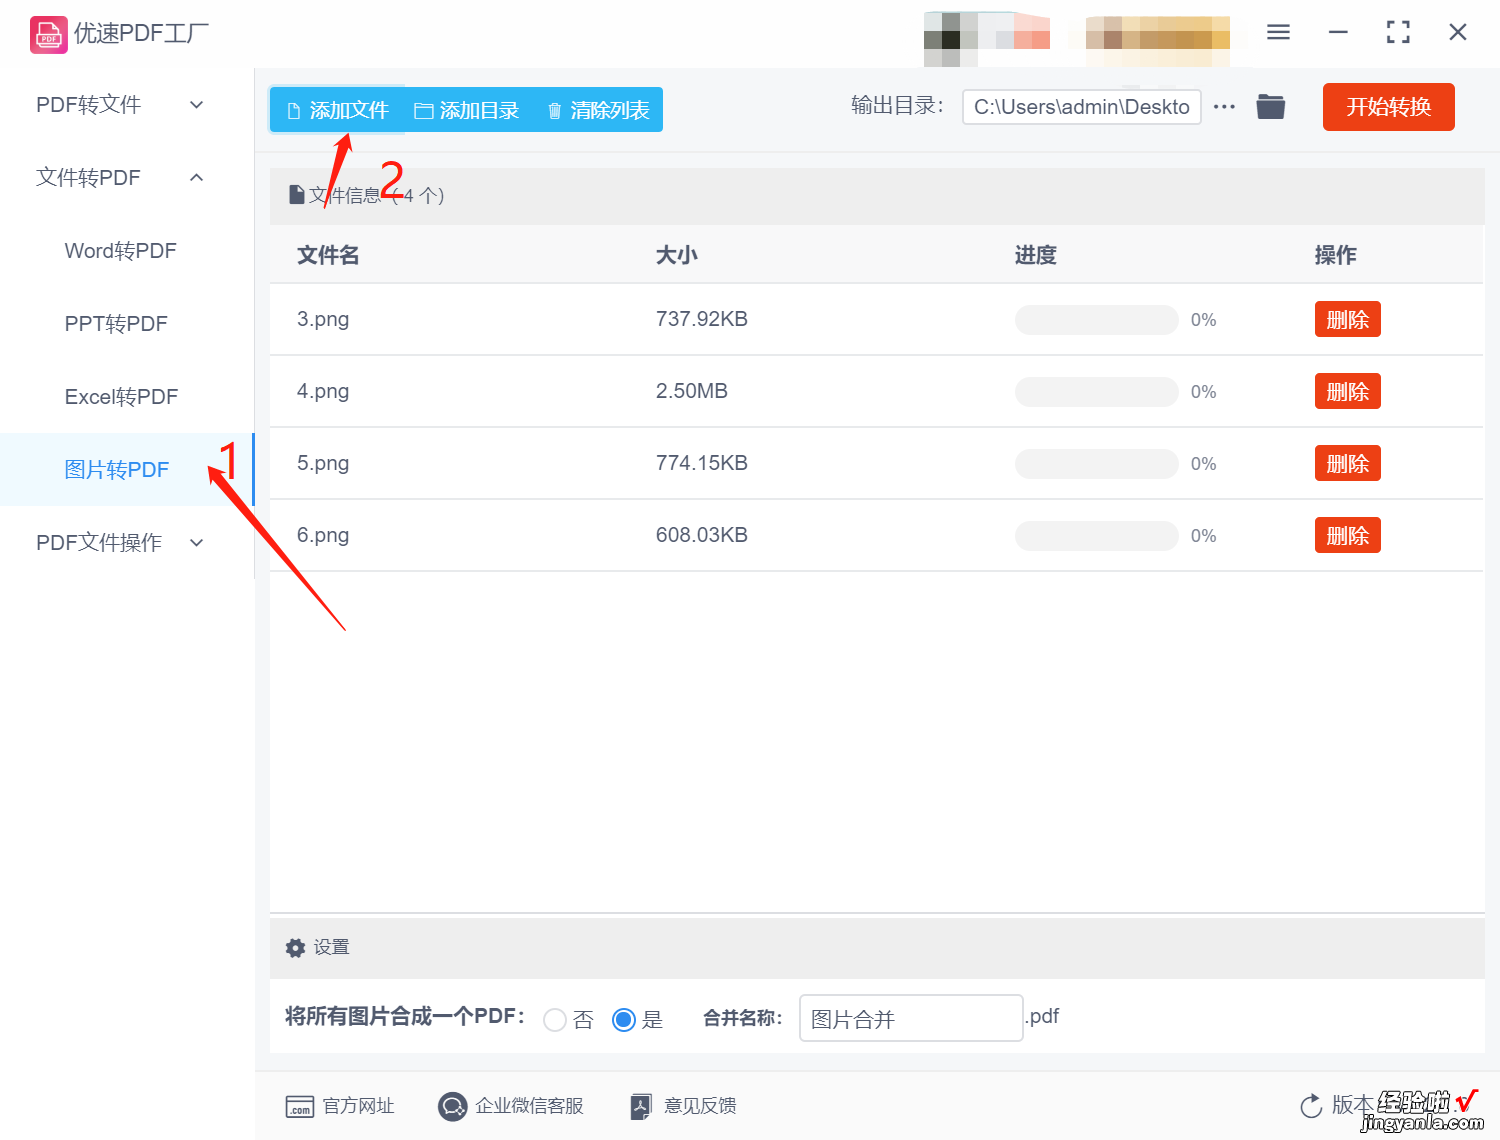Click PDF文件操作 sidebar heading
1500x1140 pixels.
[x=99, y=543]
